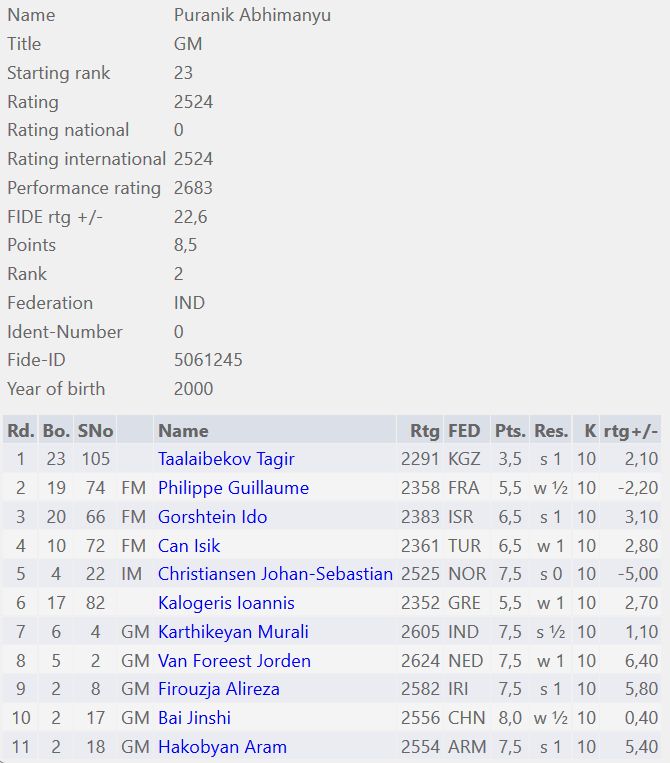Click Hakobyan Aram opponent link
The width and height of the screenshot is (670, 763).
(x=222, y=747)
